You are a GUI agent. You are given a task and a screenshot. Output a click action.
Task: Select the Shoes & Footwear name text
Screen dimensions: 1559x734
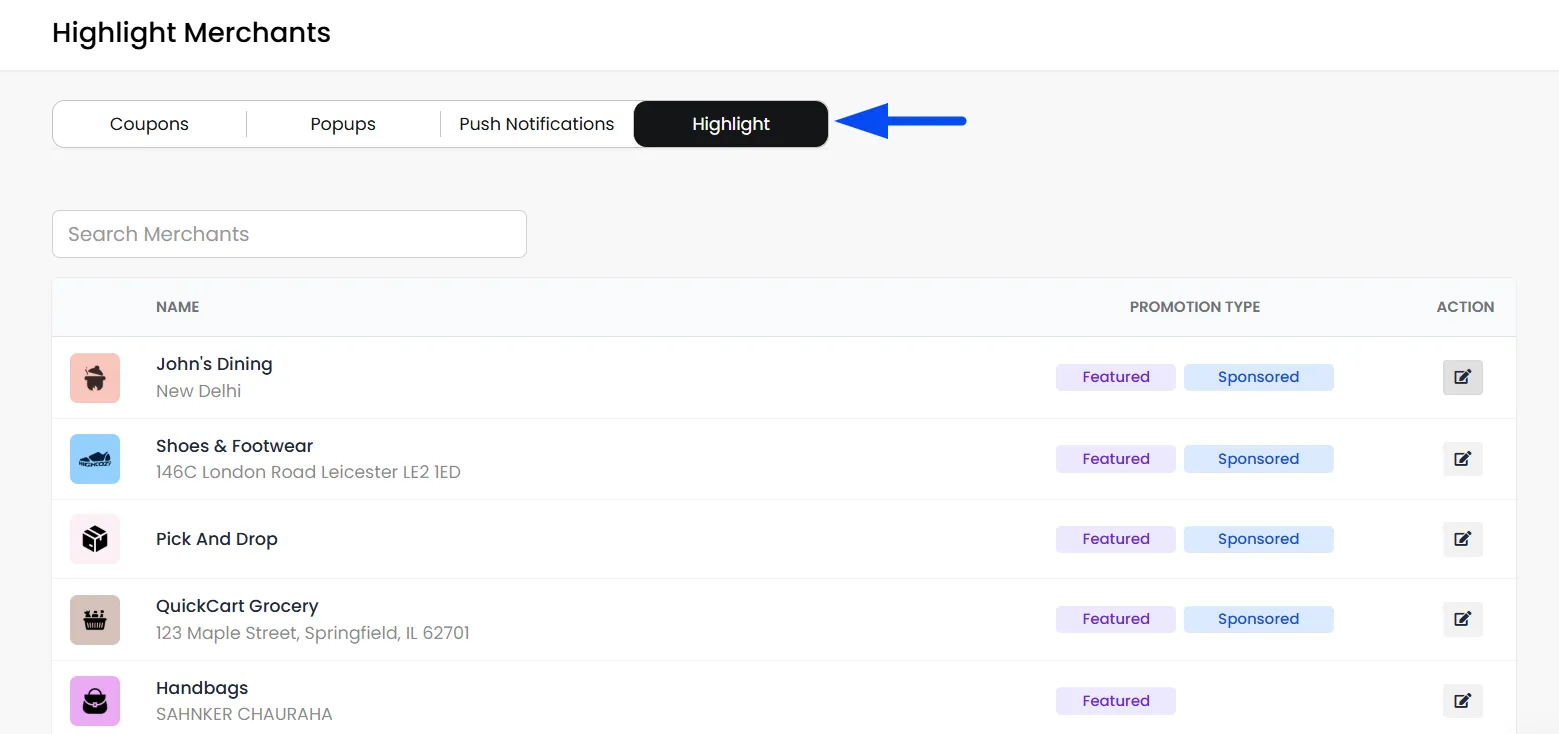pyautogui.click(x=235, y=446)
